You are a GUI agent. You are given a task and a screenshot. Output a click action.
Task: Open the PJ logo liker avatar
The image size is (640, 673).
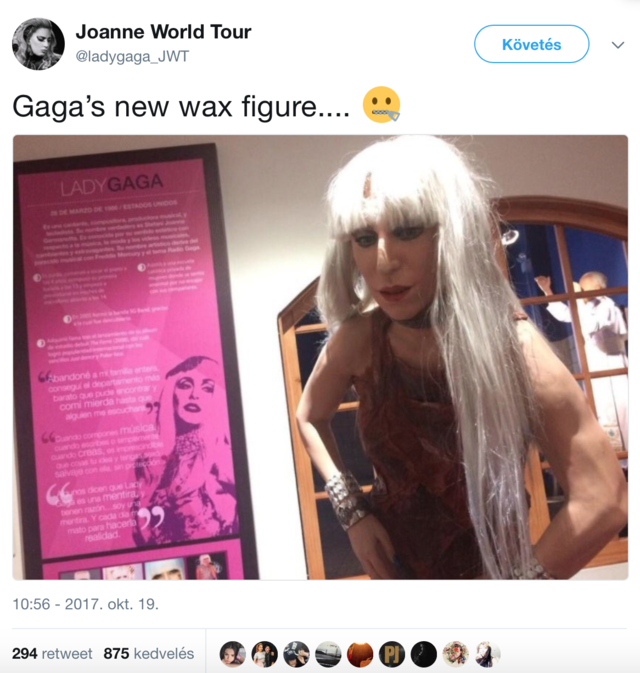392,654
